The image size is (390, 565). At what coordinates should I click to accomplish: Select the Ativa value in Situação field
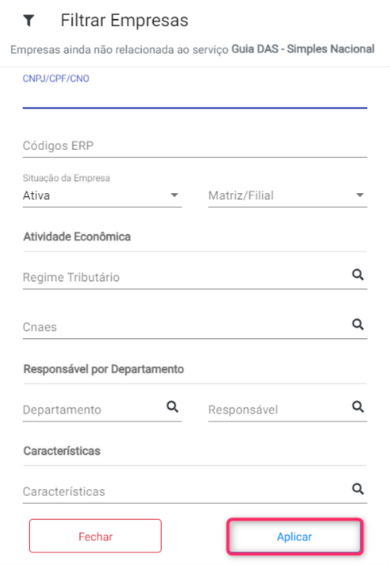point(36,196)
